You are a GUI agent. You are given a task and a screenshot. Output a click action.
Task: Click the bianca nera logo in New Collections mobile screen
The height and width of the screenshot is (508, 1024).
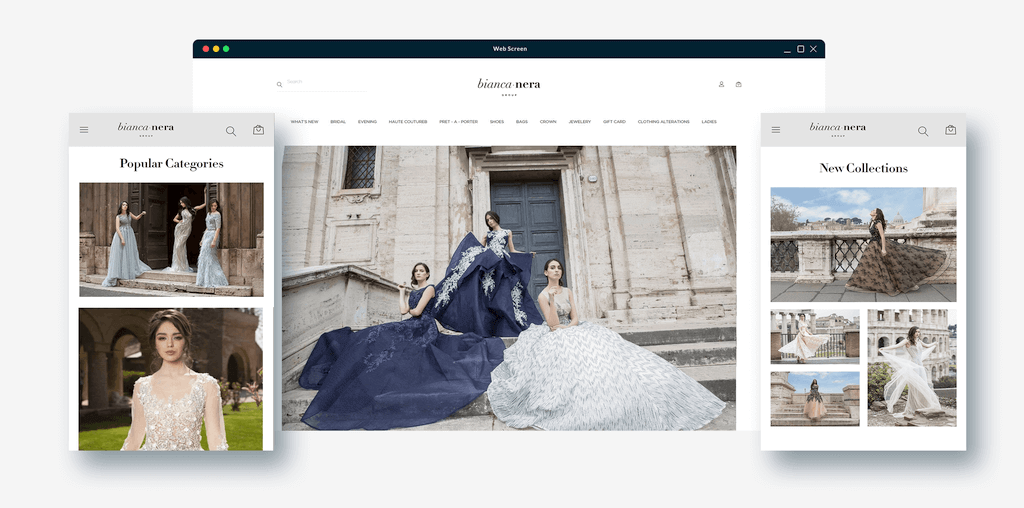coord(838,129)
